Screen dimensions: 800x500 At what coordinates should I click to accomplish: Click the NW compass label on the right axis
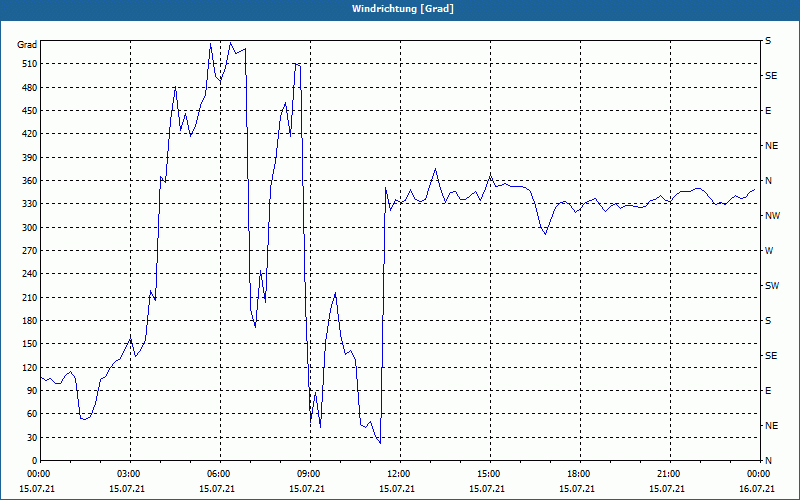click(x=772, y=216)
